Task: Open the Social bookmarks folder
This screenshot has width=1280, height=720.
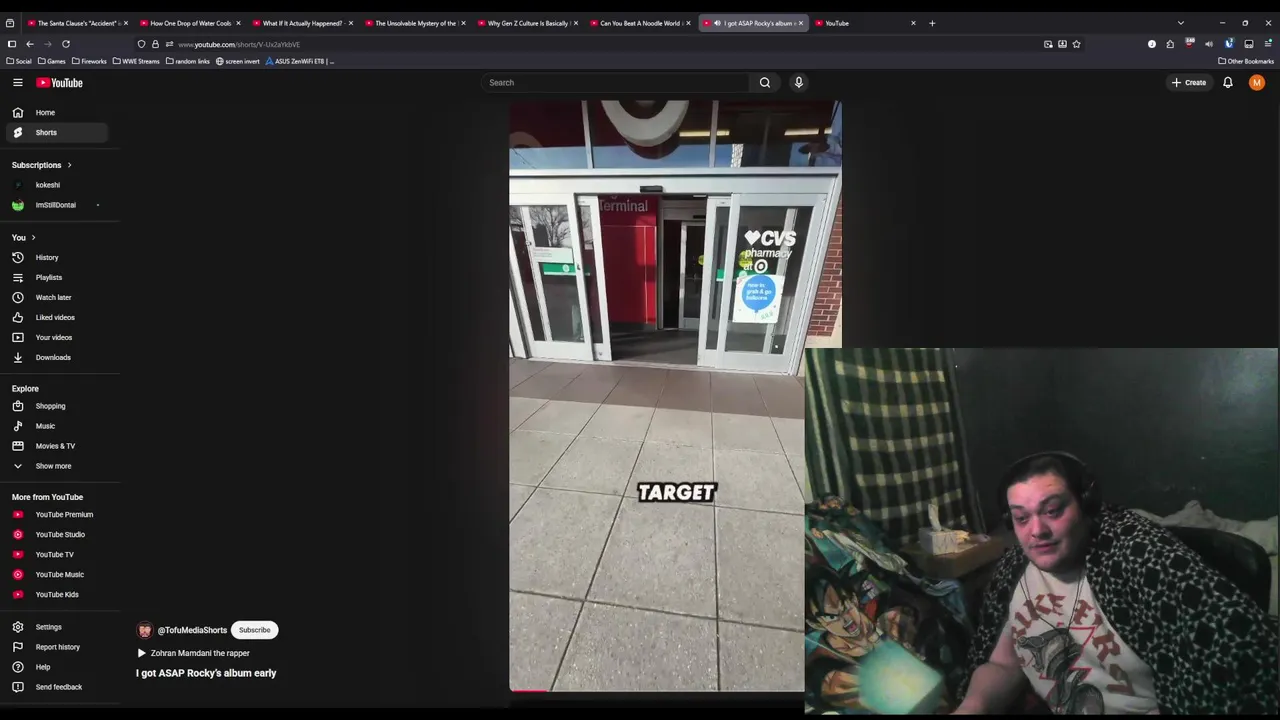Action: coord(19,61)
